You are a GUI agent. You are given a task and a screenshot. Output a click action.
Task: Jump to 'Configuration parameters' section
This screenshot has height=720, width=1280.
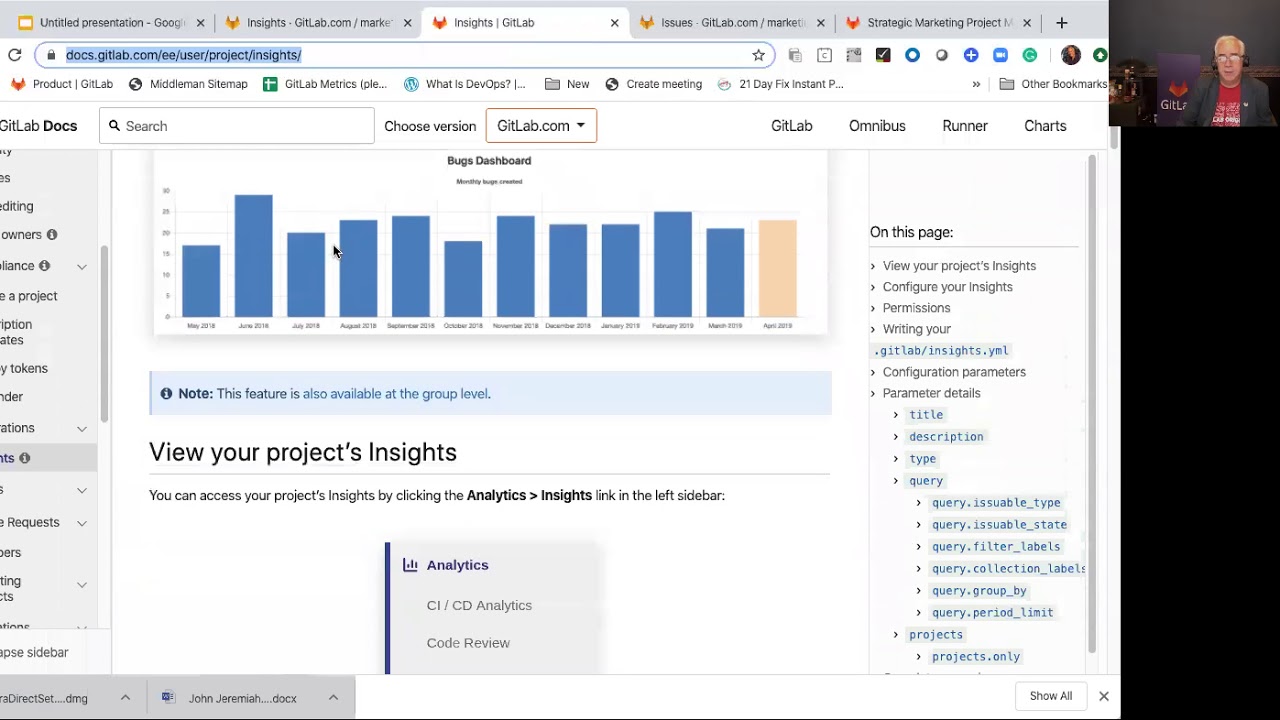(954, 372)
